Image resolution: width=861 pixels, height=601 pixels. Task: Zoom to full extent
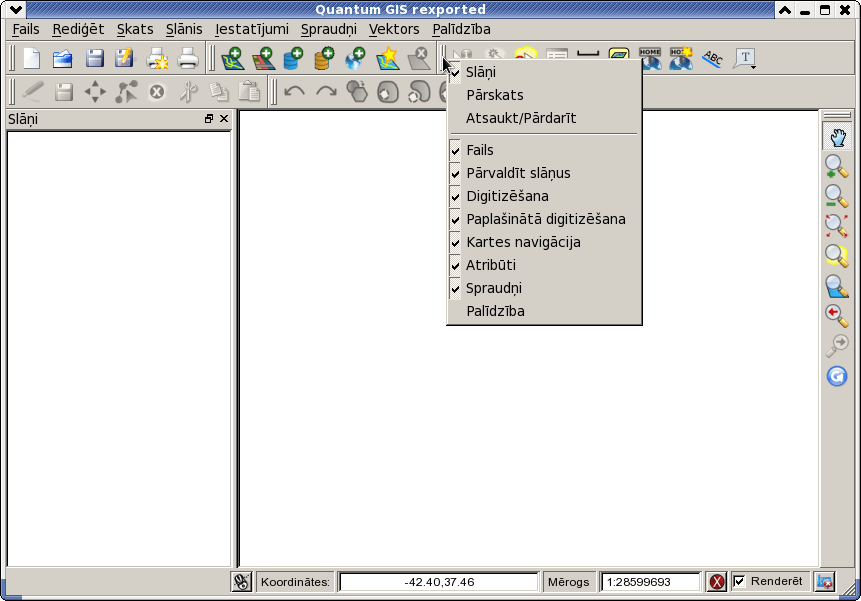tap(837, 226)
